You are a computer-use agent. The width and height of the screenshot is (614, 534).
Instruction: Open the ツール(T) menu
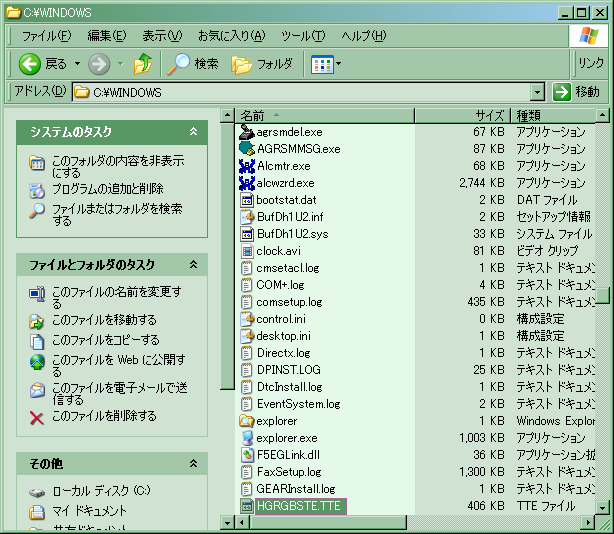(x=303, y=36)
